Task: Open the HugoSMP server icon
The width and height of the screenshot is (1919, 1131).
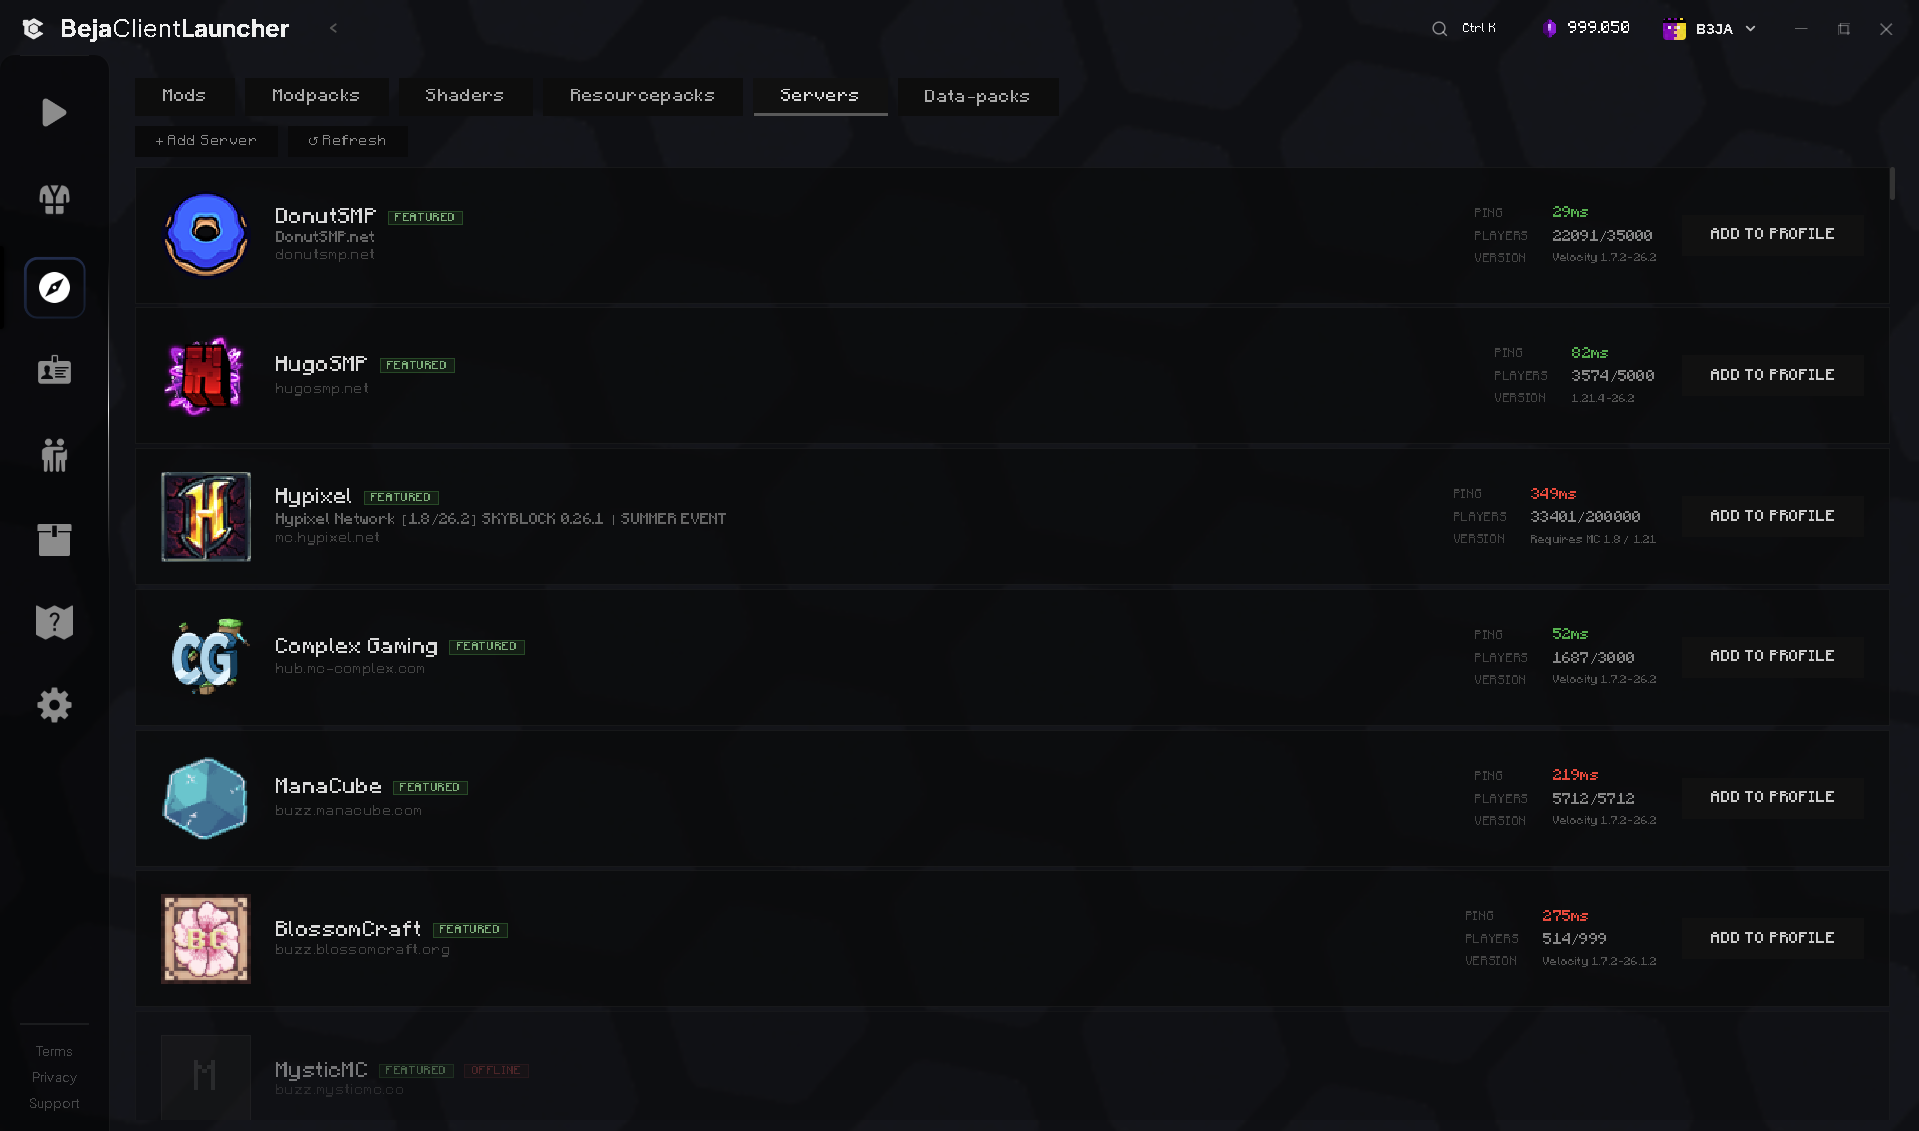Action: pos(204,375)
